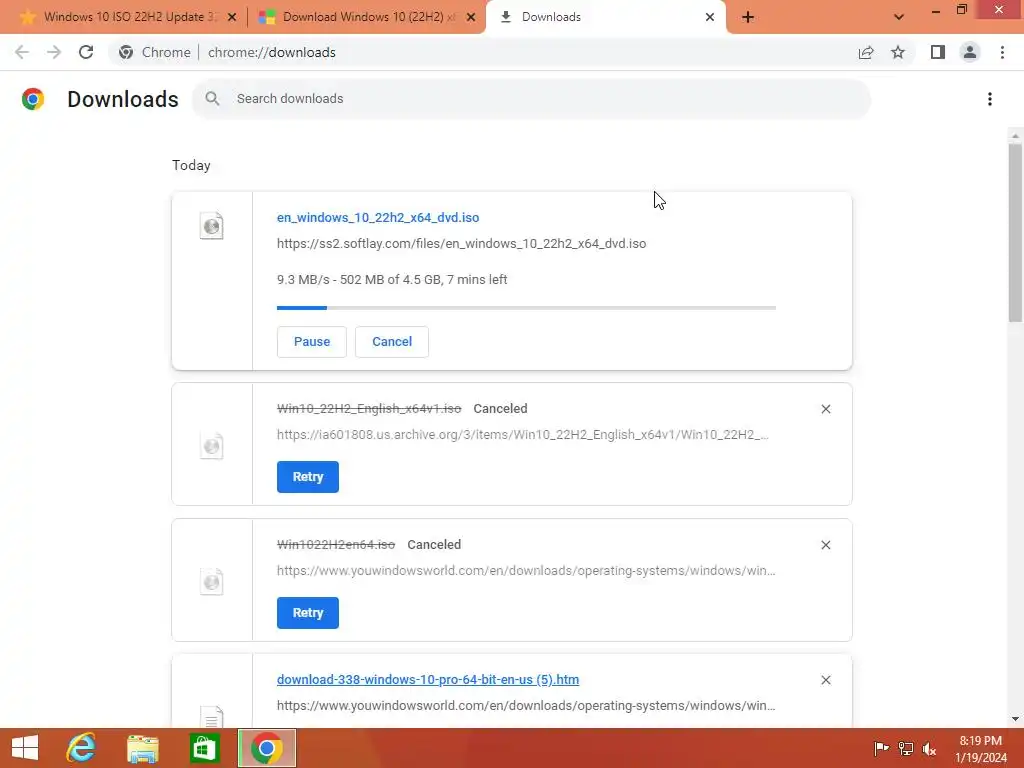Screen dimensions: 1024x768
Task: Open the Action Center flag icon
Action: [881, 748]
